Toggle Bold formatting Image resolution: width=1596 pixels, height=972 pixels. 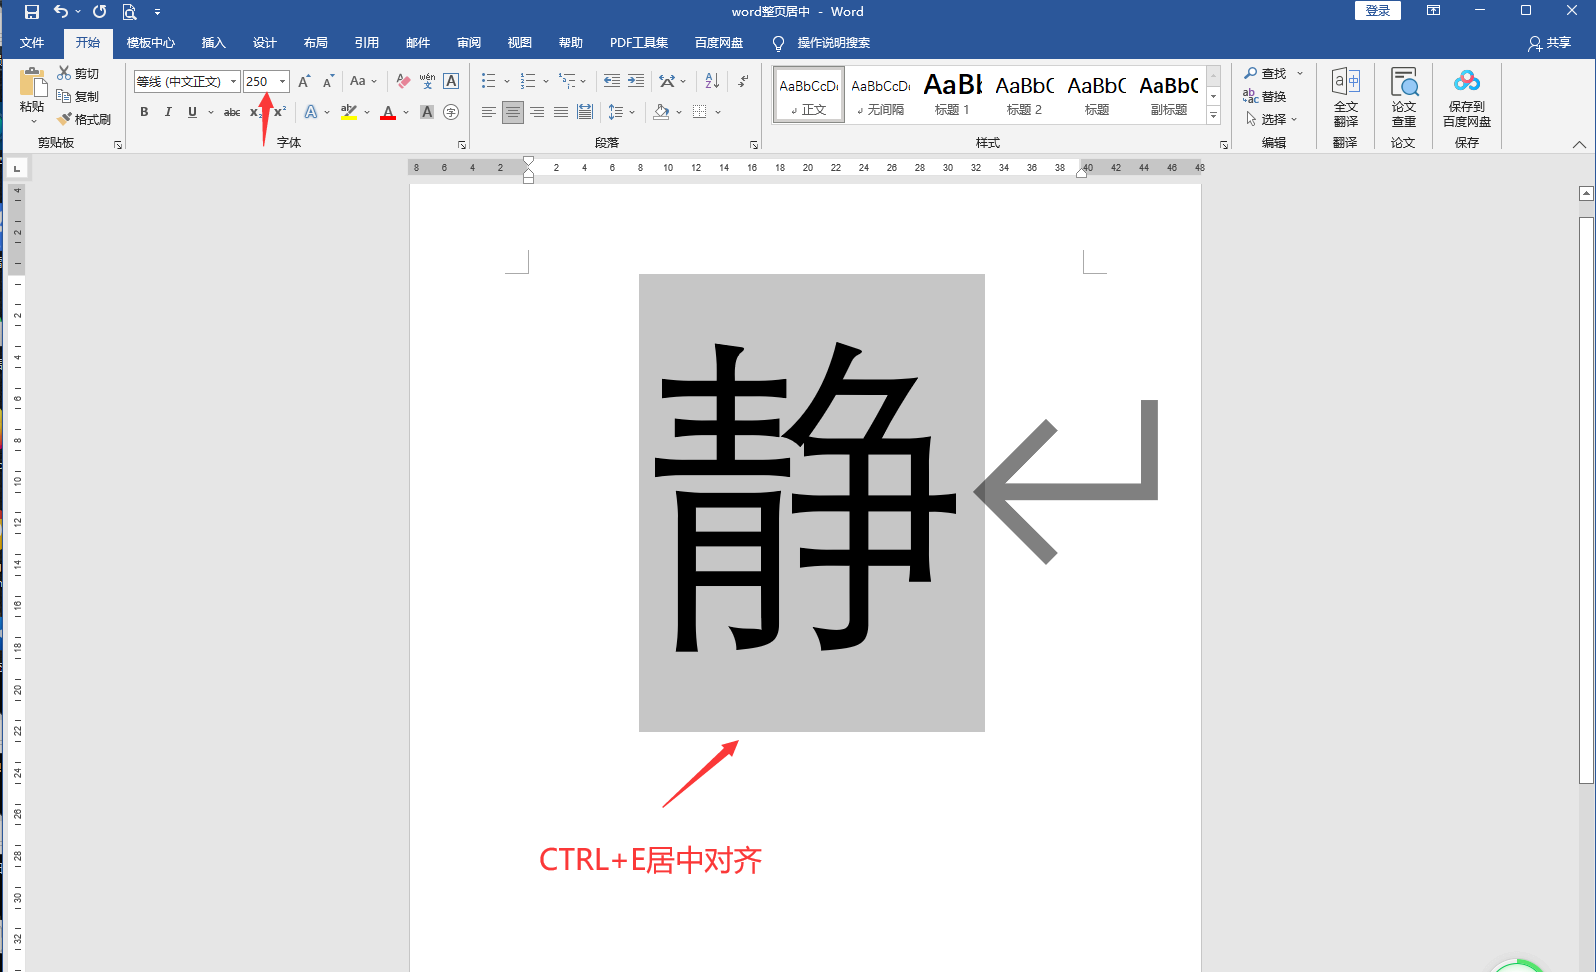144,112
